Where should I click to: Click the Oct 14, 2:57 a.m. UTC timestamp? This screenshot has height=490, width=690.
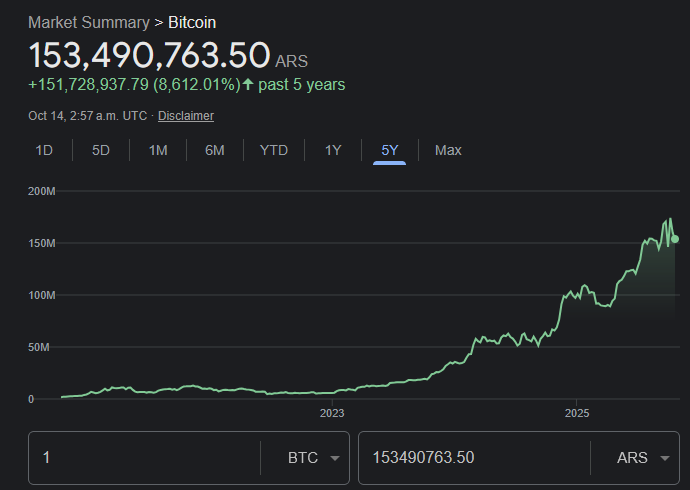pos(88,116)
